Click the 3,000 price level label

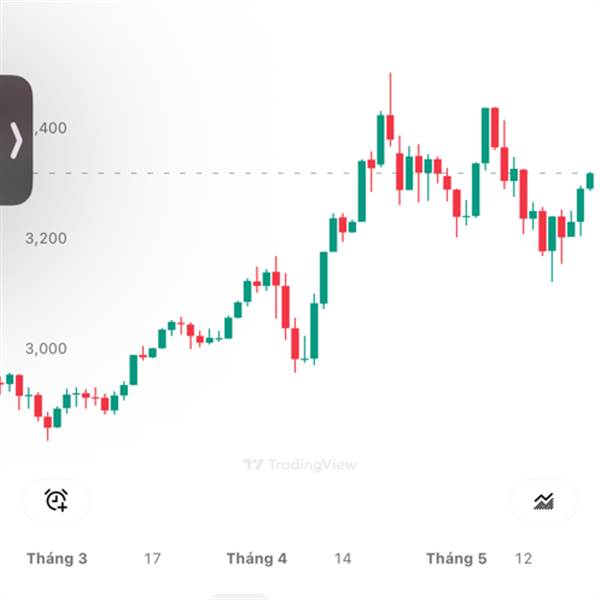pos(46,348)
